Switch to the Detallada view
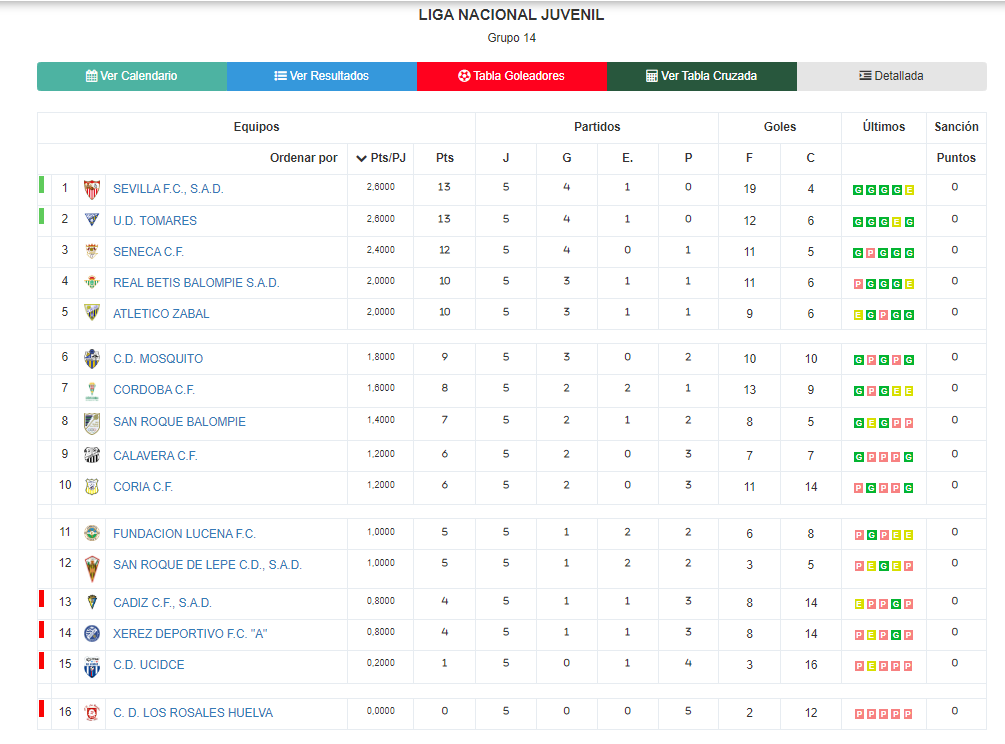The height and width of the screenshot is (744, 1005). click(x=892, y=76)
